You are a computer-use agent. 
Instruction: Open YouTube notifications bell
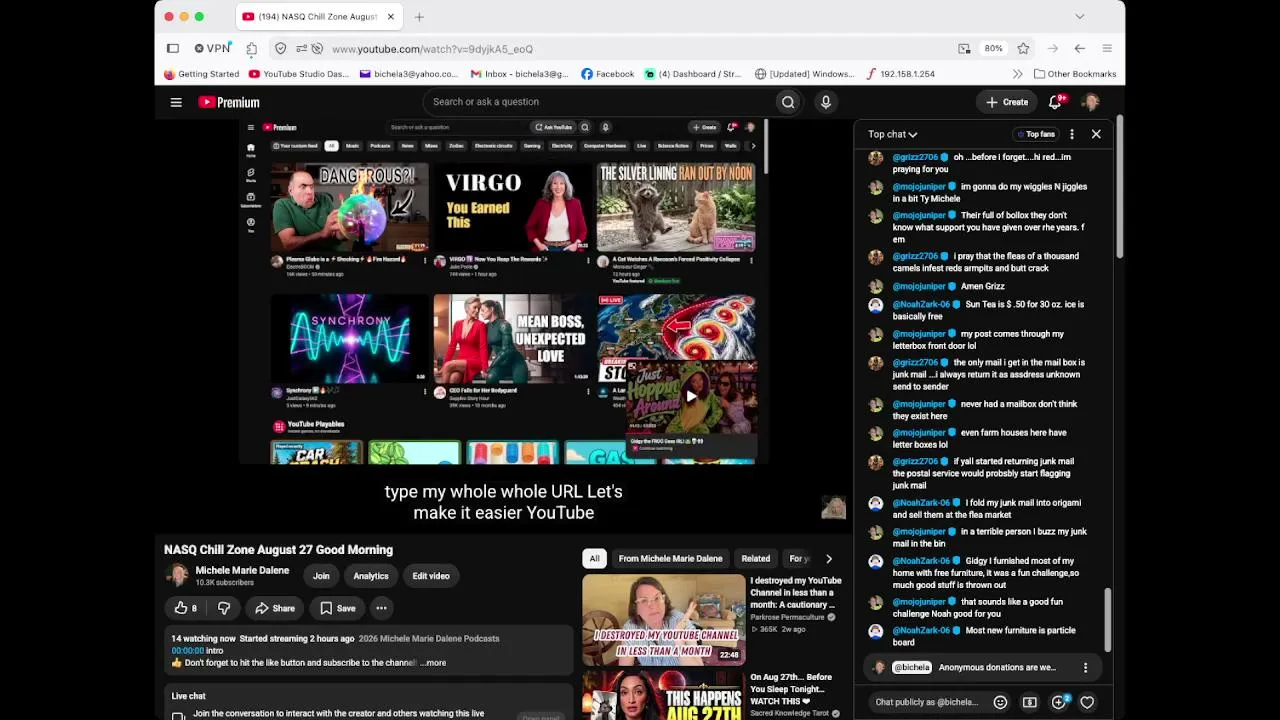point(1055,102)
